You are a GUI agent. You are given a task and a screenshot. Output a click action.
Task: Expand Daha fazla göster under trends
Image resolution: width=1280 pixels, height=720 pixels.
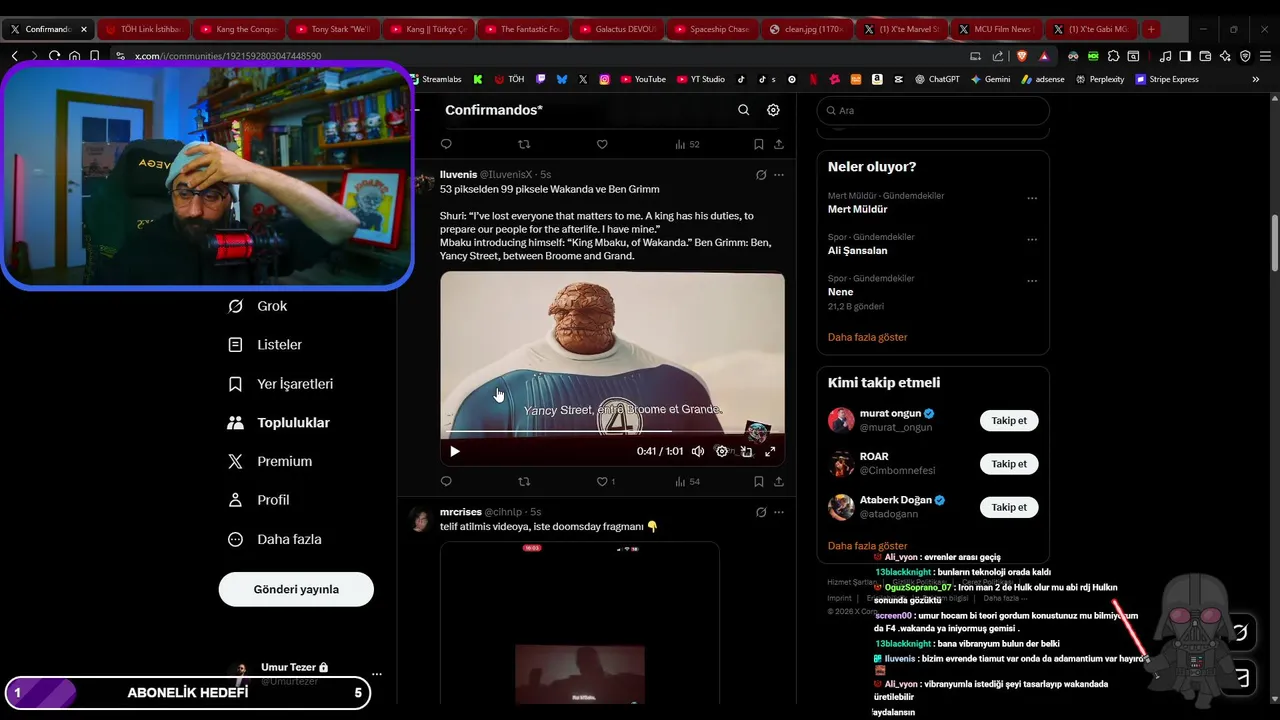pyautogui.click(x=867, y=337)
